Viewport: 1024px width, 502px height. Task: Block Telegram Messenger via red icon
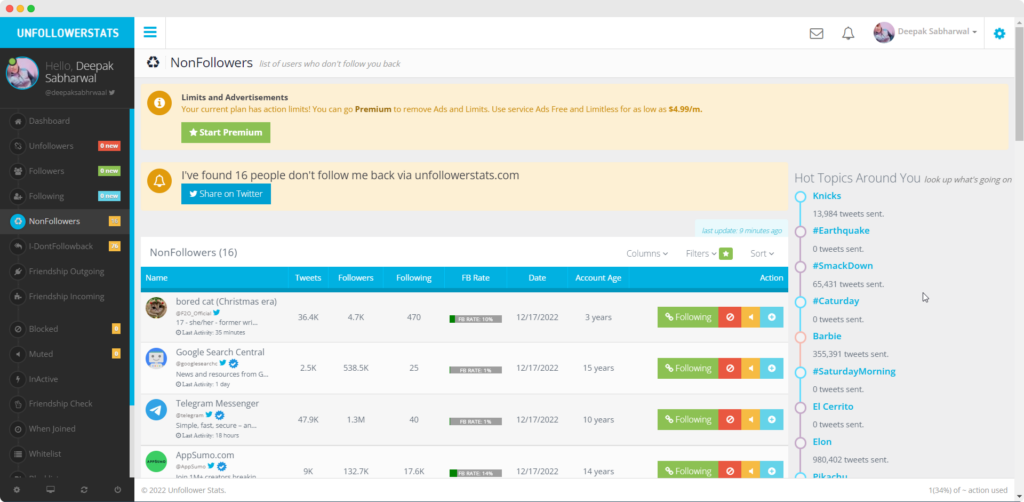(729, 420)
